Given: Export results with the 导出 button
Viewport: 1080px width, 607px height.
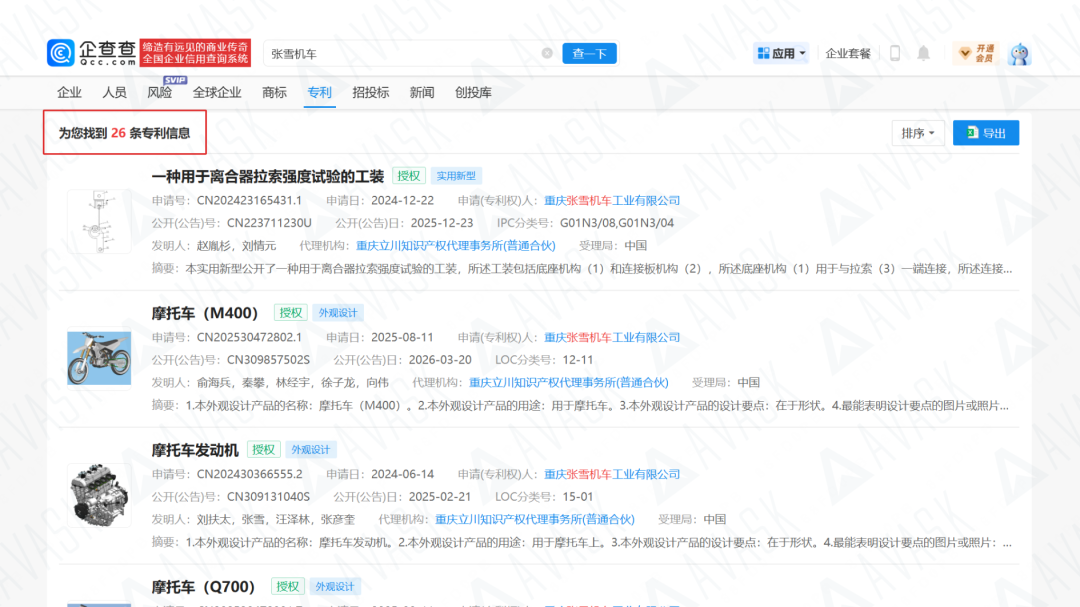Looking at the screenshot, I should tap(986, 133).
